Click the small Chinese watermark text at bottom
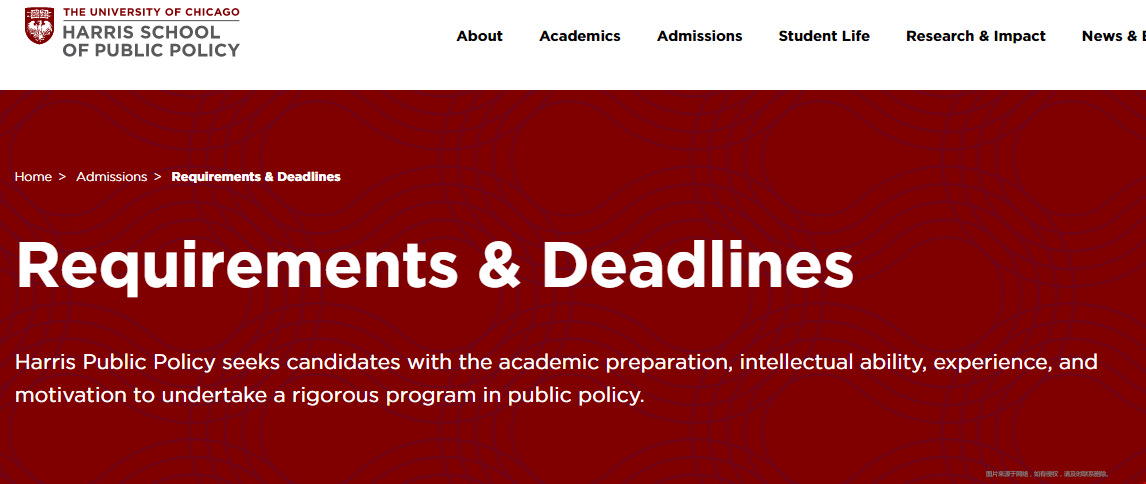 [x=1047, y=474]
